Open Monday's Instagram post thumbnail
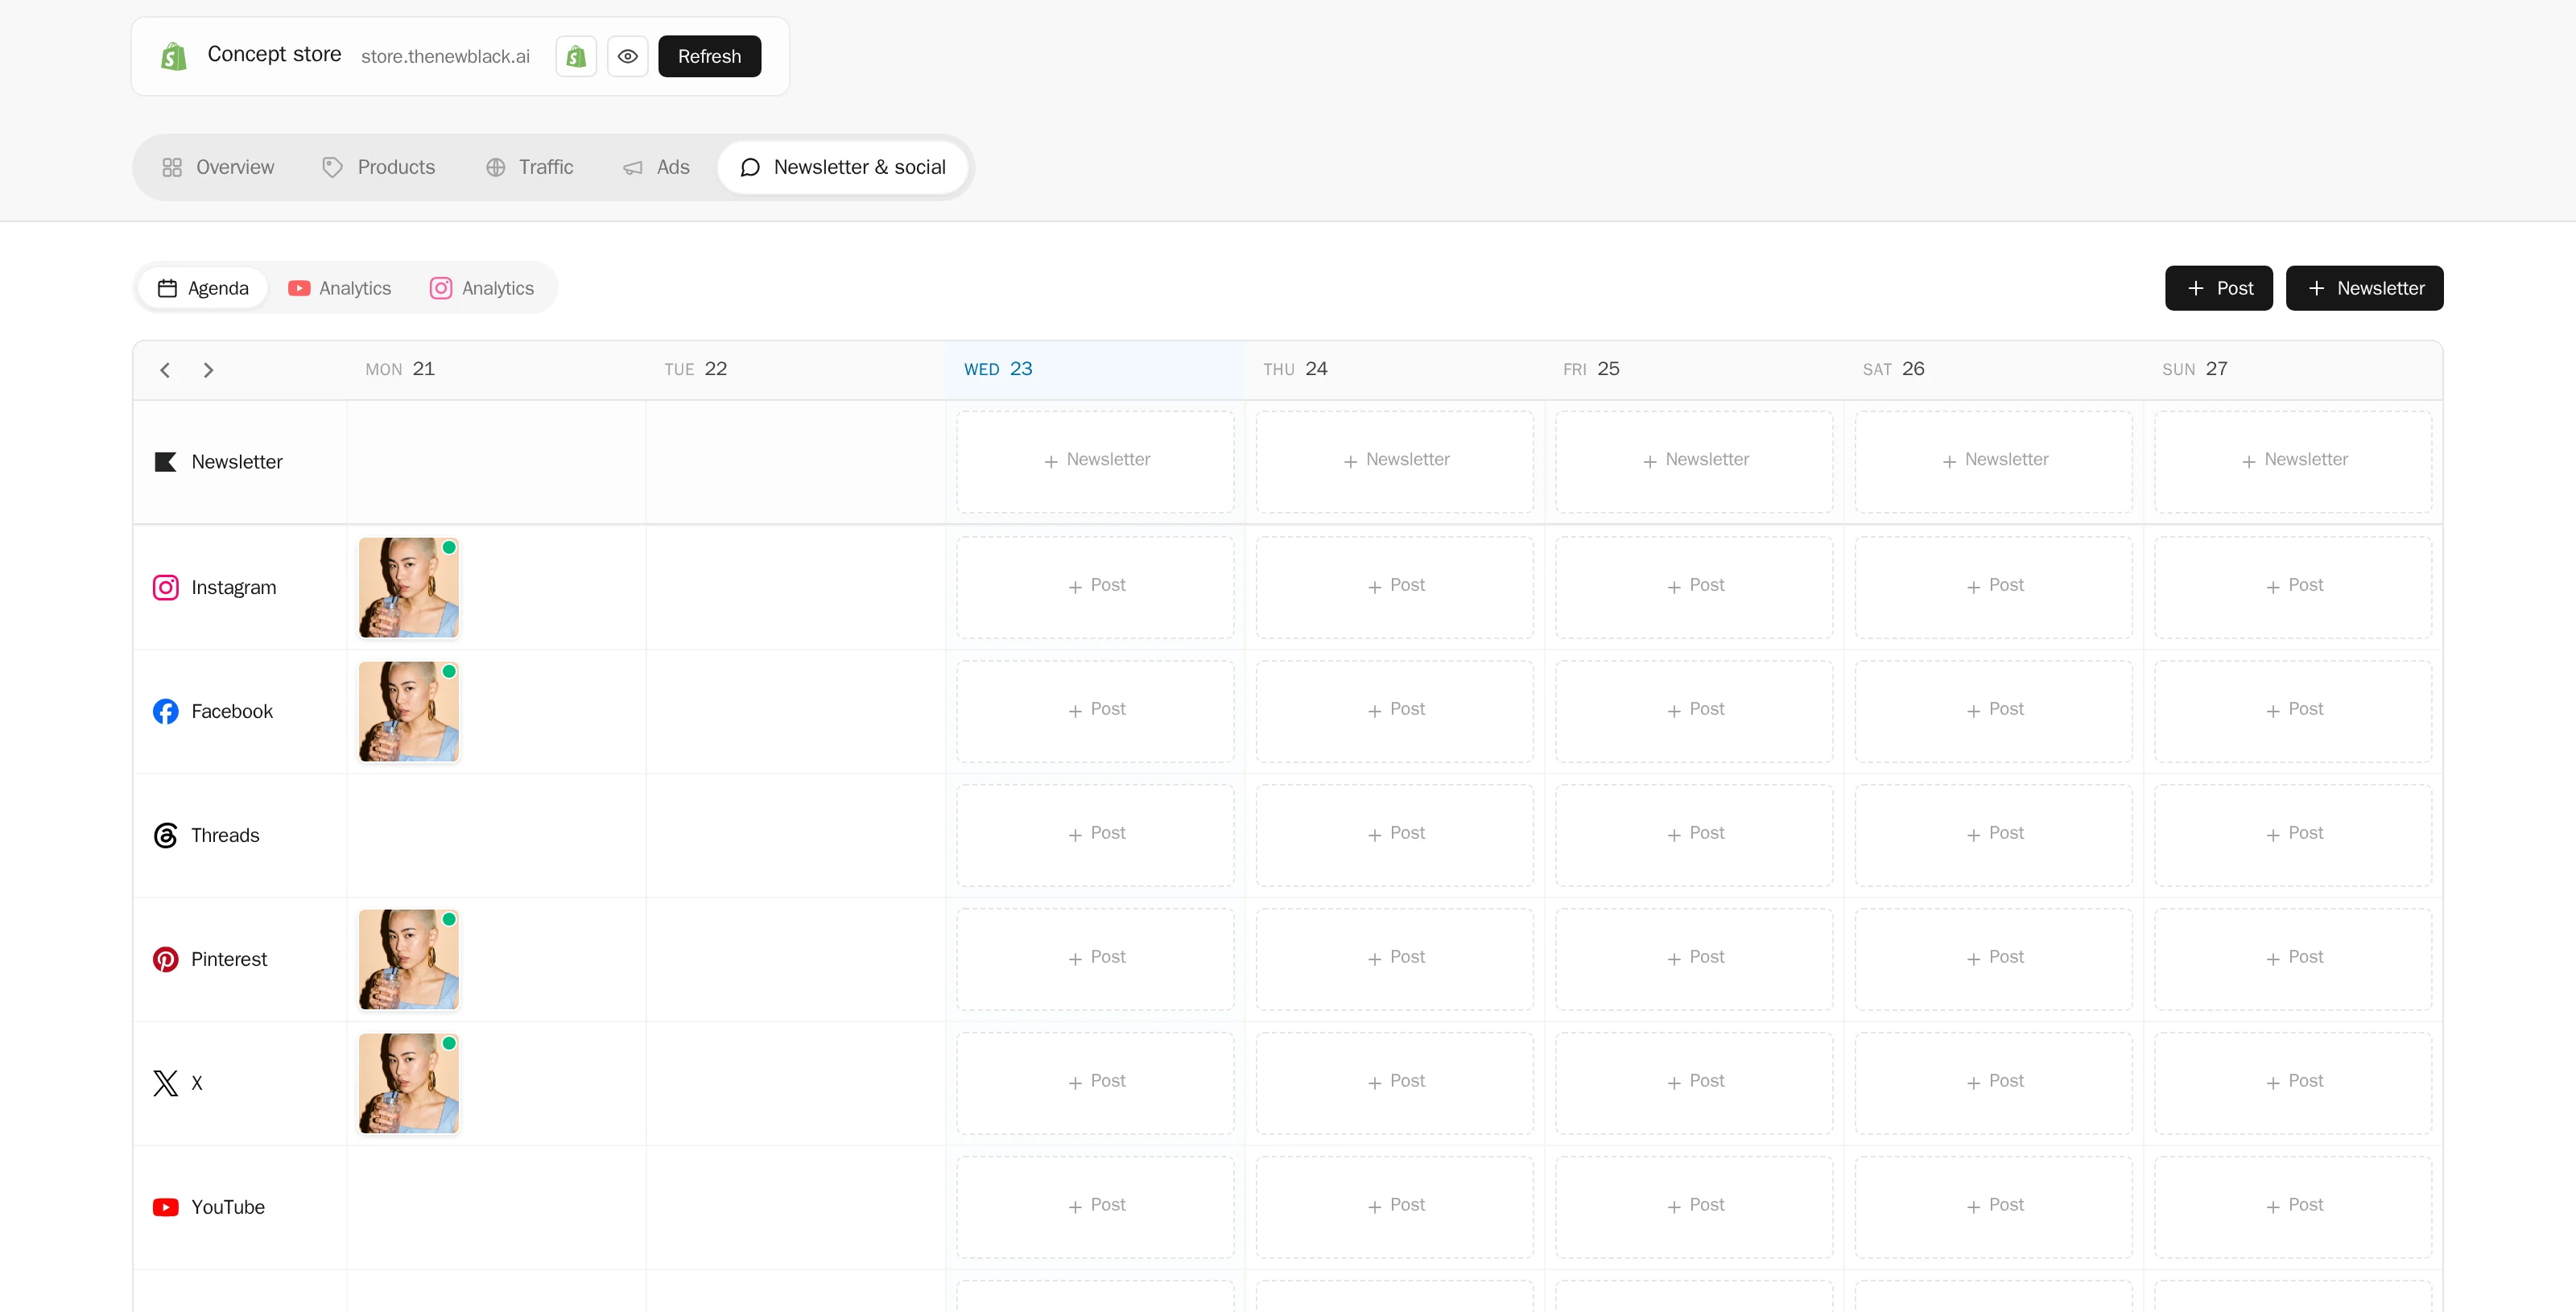 click(x=409, y=587)
